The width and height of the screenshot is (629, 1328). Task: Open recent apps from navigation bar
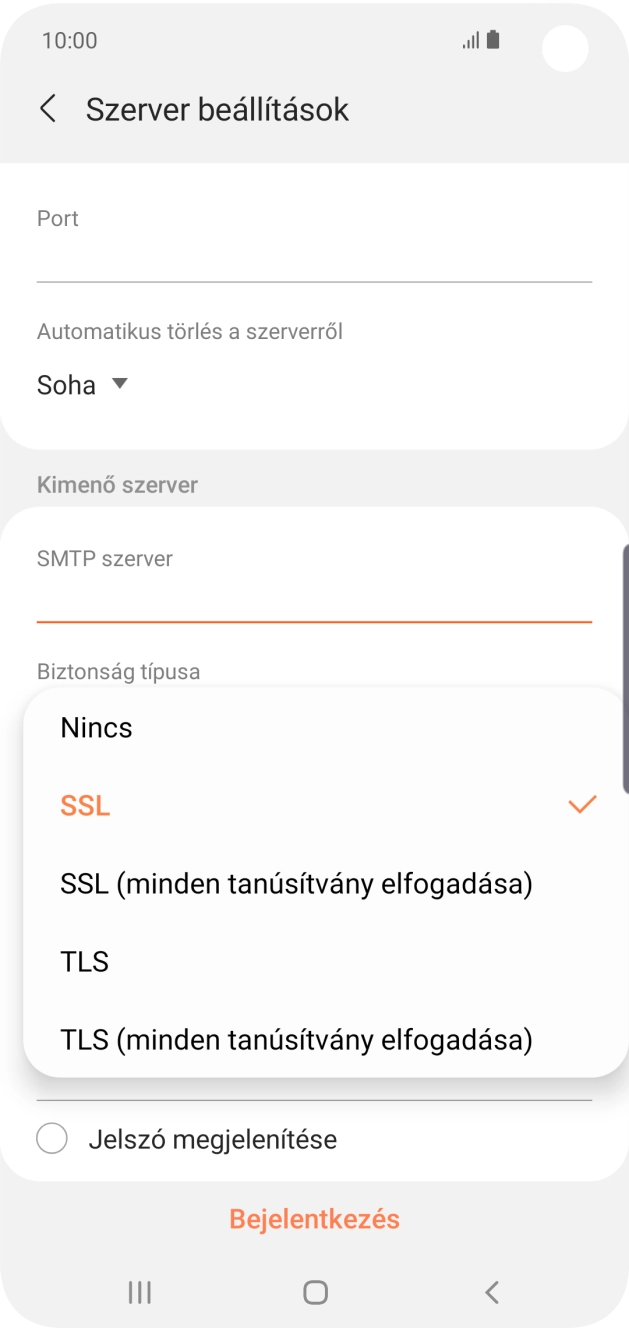[x=139, y=1291]
